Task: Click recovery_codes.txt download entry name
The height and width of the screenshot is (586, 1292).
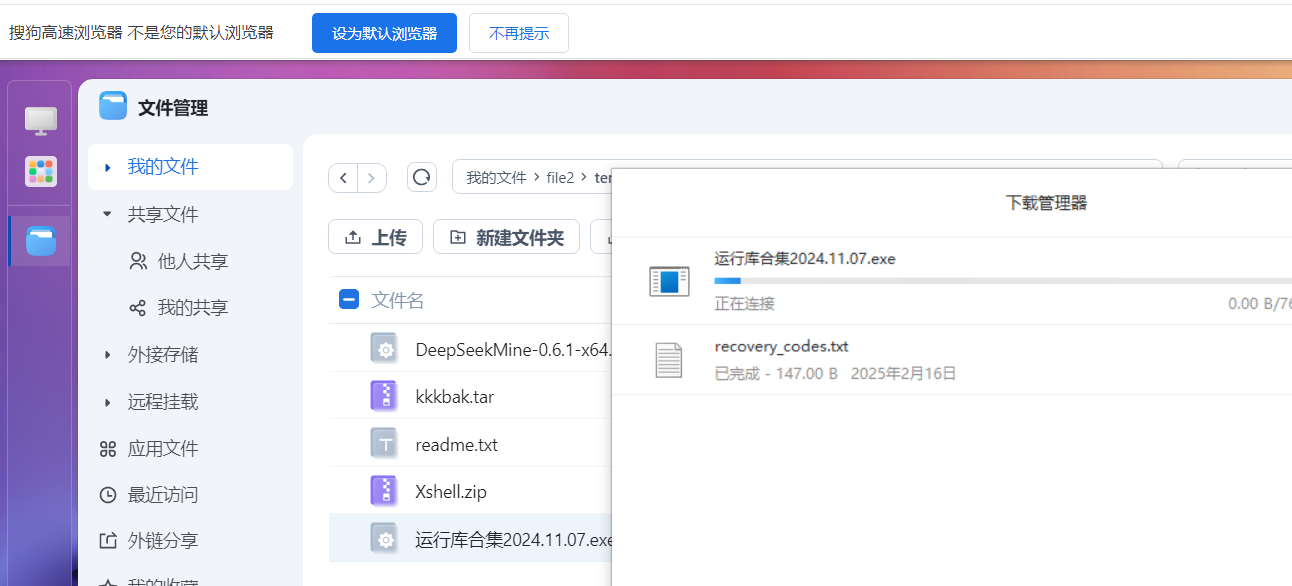Action: [782, 346]
